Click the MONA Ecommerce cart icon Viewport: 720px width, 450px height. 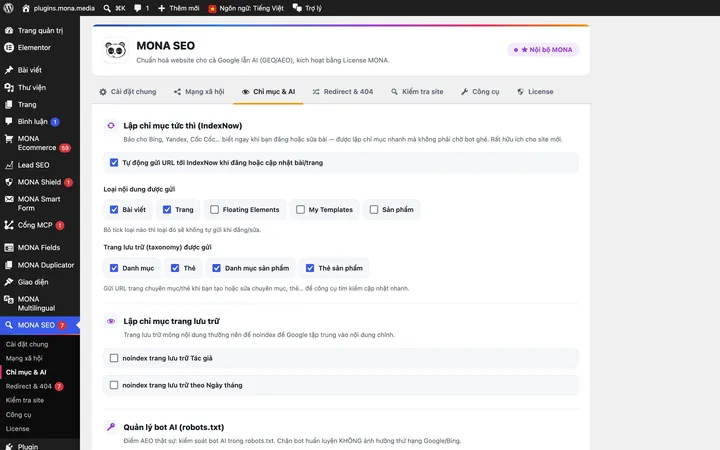pos(9,139)
